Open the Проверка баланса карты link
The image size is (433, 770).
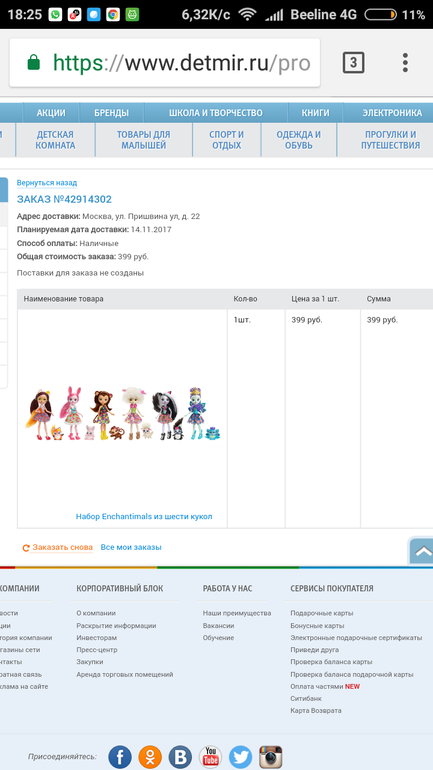coord(331,662)
